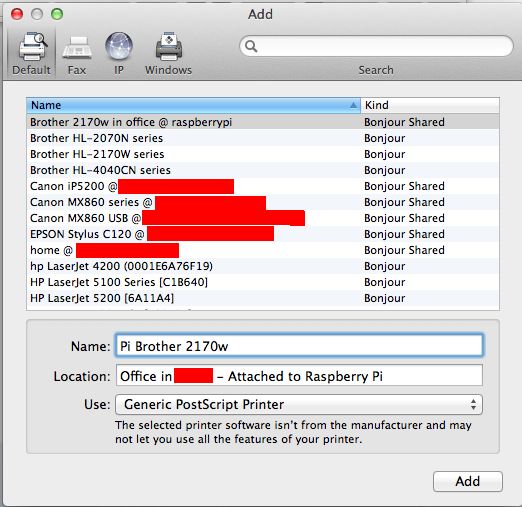Viewport: 522px width, 507px height.
Task: Toggle sort direction arrow in Name header
Action: pos(353,105)
